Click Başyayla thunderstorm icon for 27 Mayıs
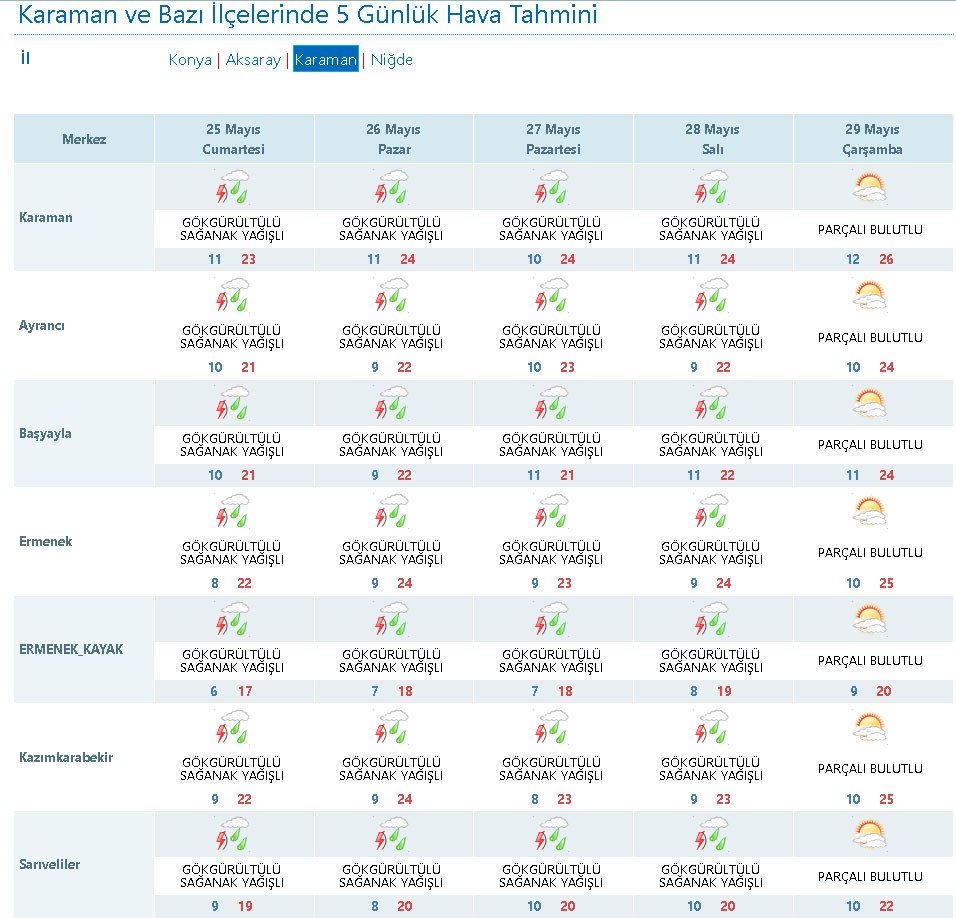Image resolution: width=956 pixels, height=918 pixels. [x=552, y=404]
